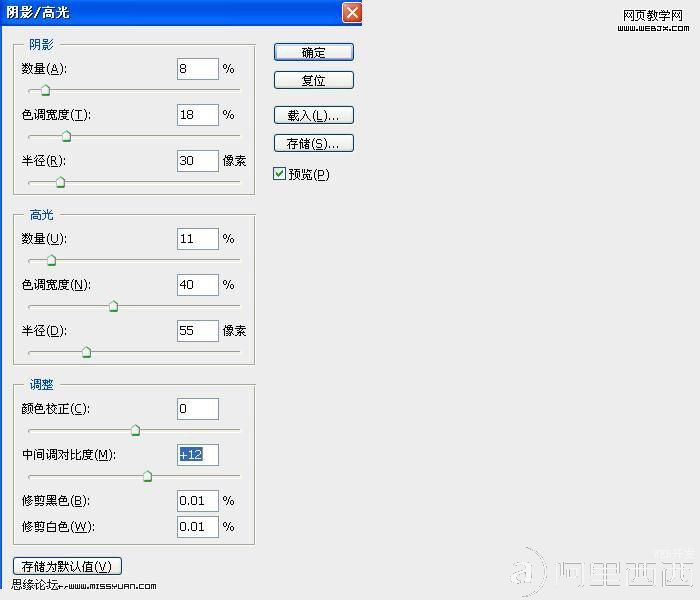This screenshot has height=600, width=700.
Task: Focus the 修剪白色(W) field showing 0.01
Action: (198, 527)
